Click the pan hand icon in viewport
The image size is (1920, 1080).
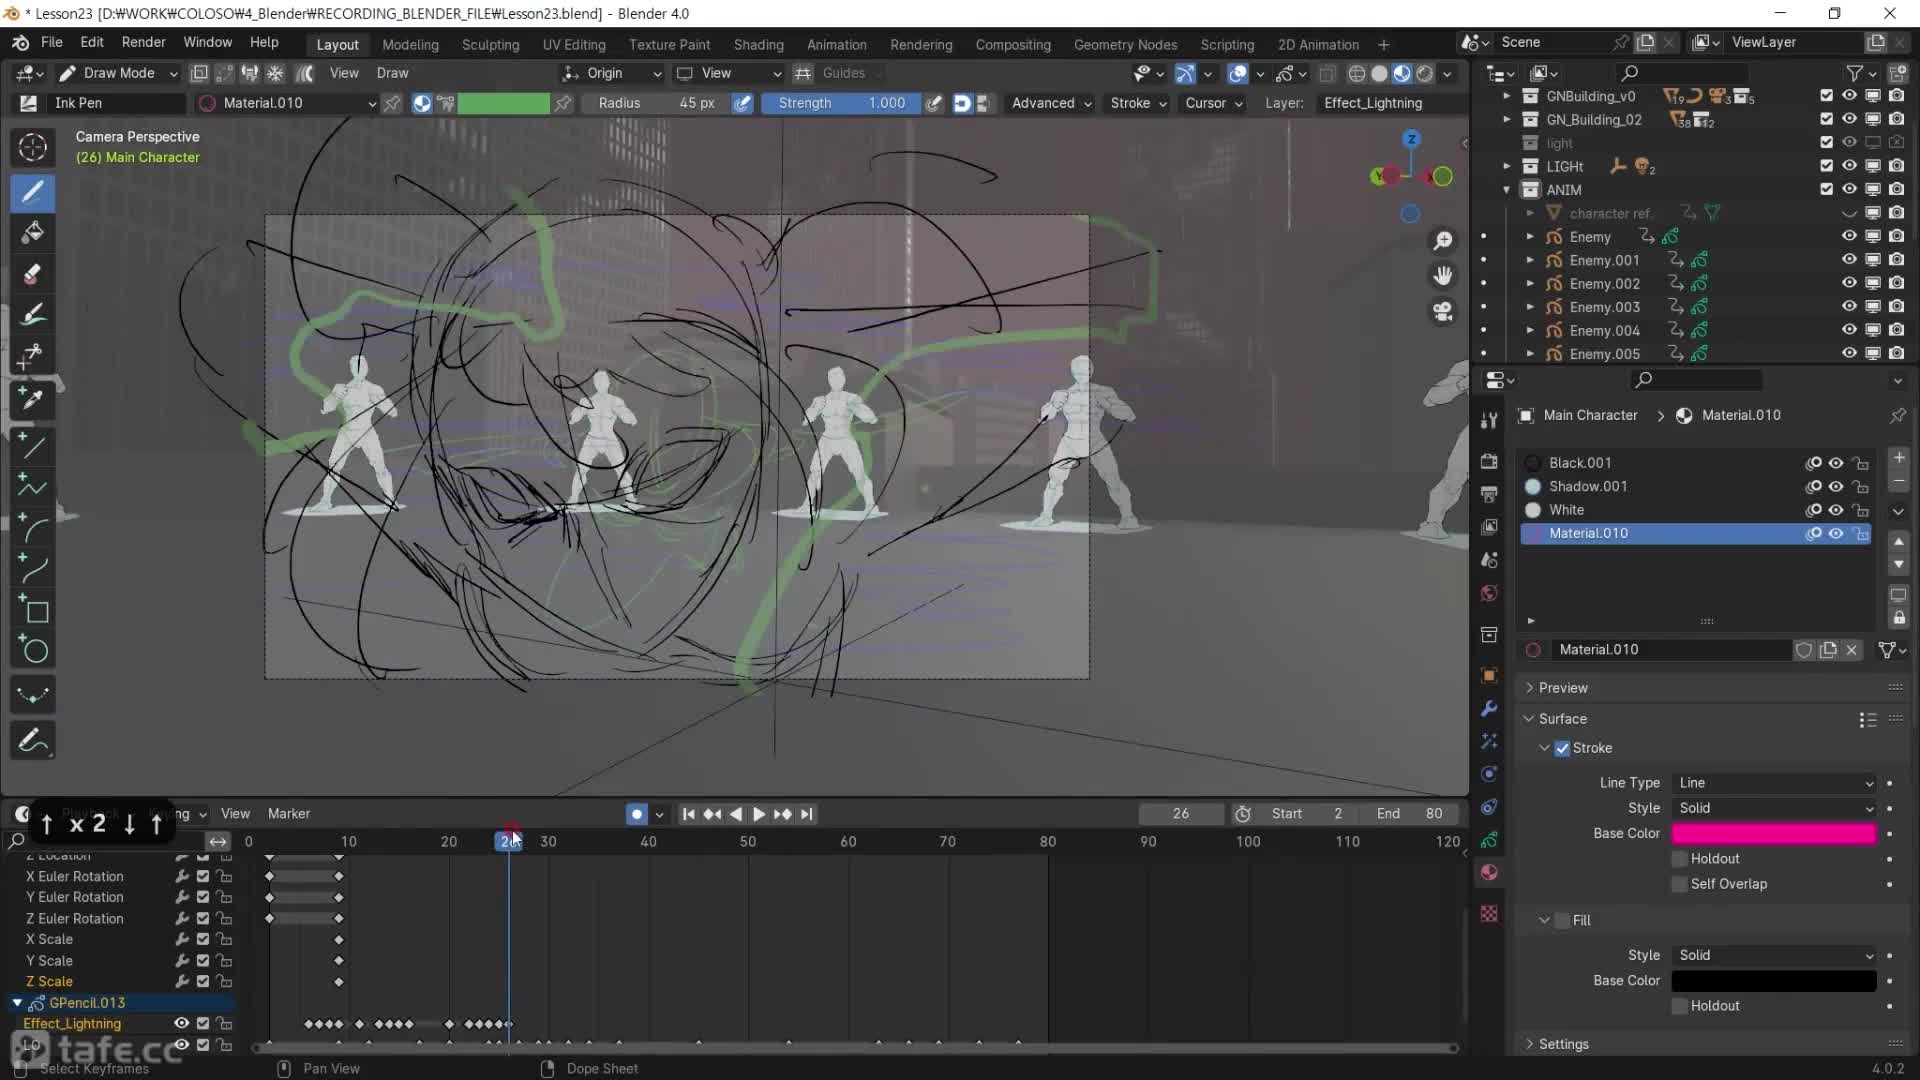(1442, 276)
